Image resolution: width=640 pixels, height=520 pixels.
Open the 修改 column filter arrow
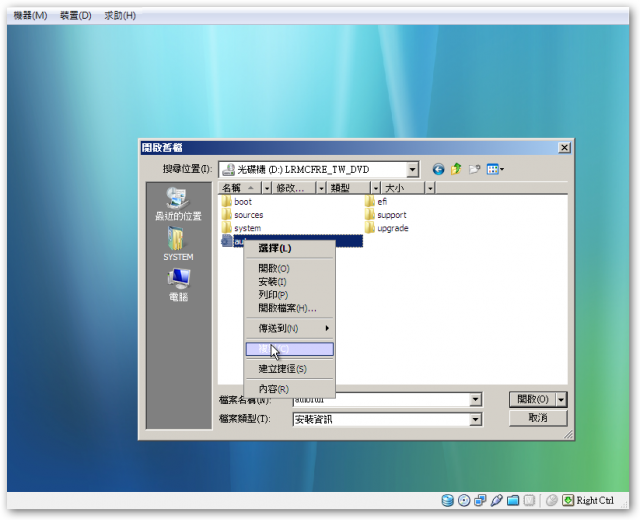click(321, 188)
